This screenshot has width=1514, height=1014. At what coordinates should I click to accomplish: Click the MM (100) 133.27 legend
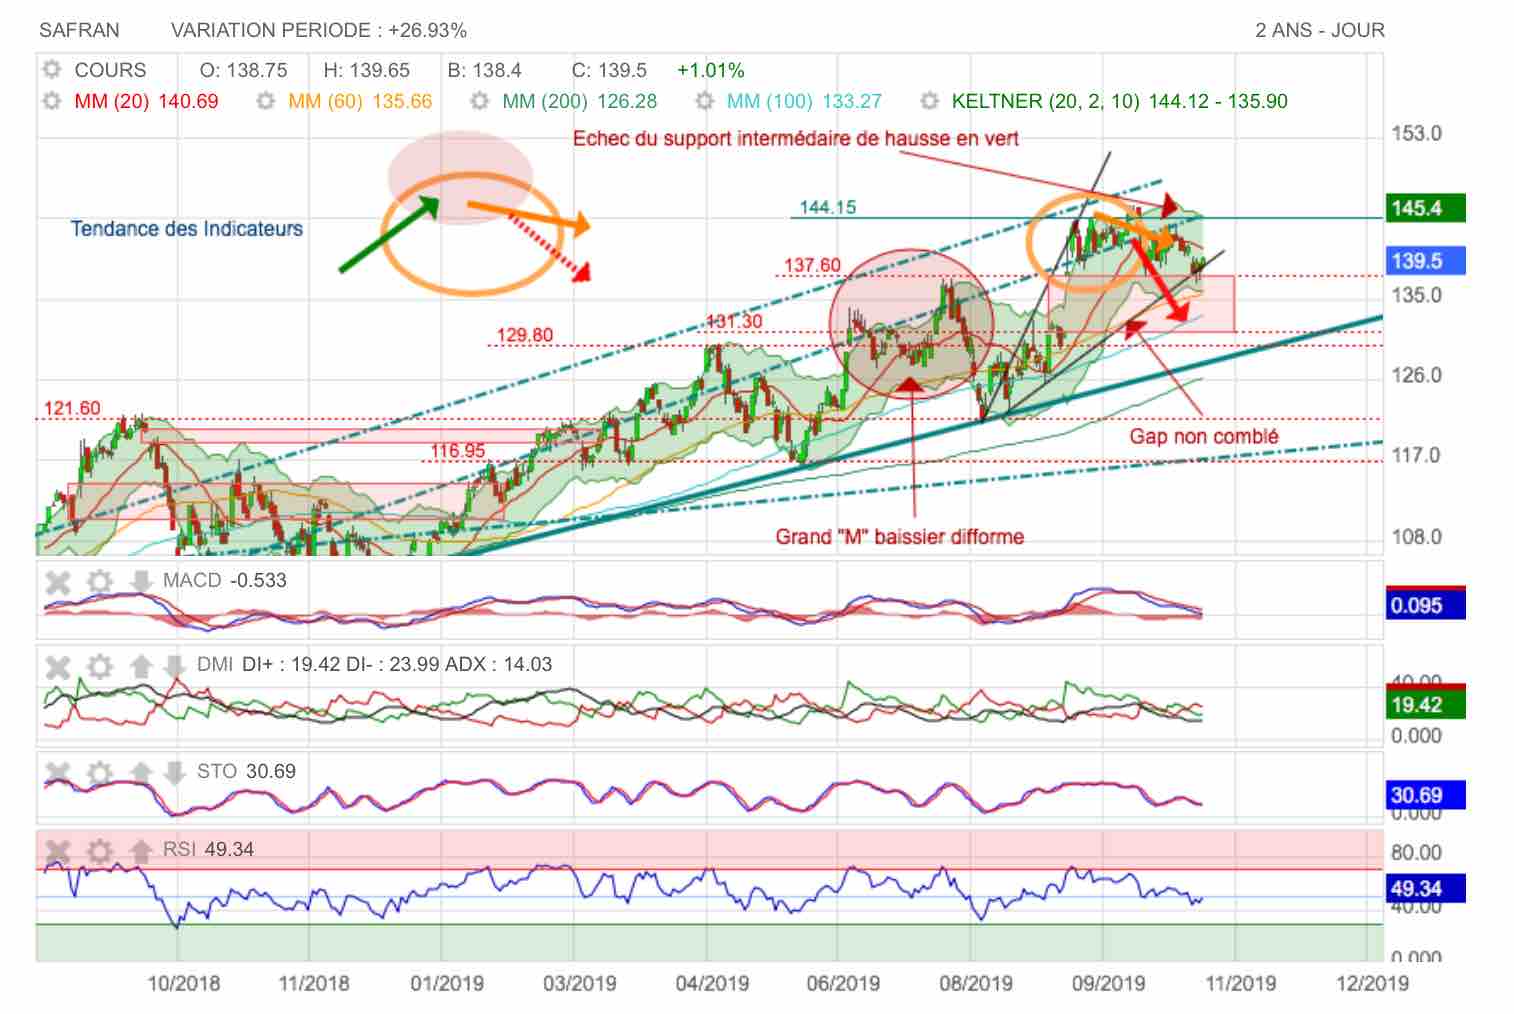point(804,101)
